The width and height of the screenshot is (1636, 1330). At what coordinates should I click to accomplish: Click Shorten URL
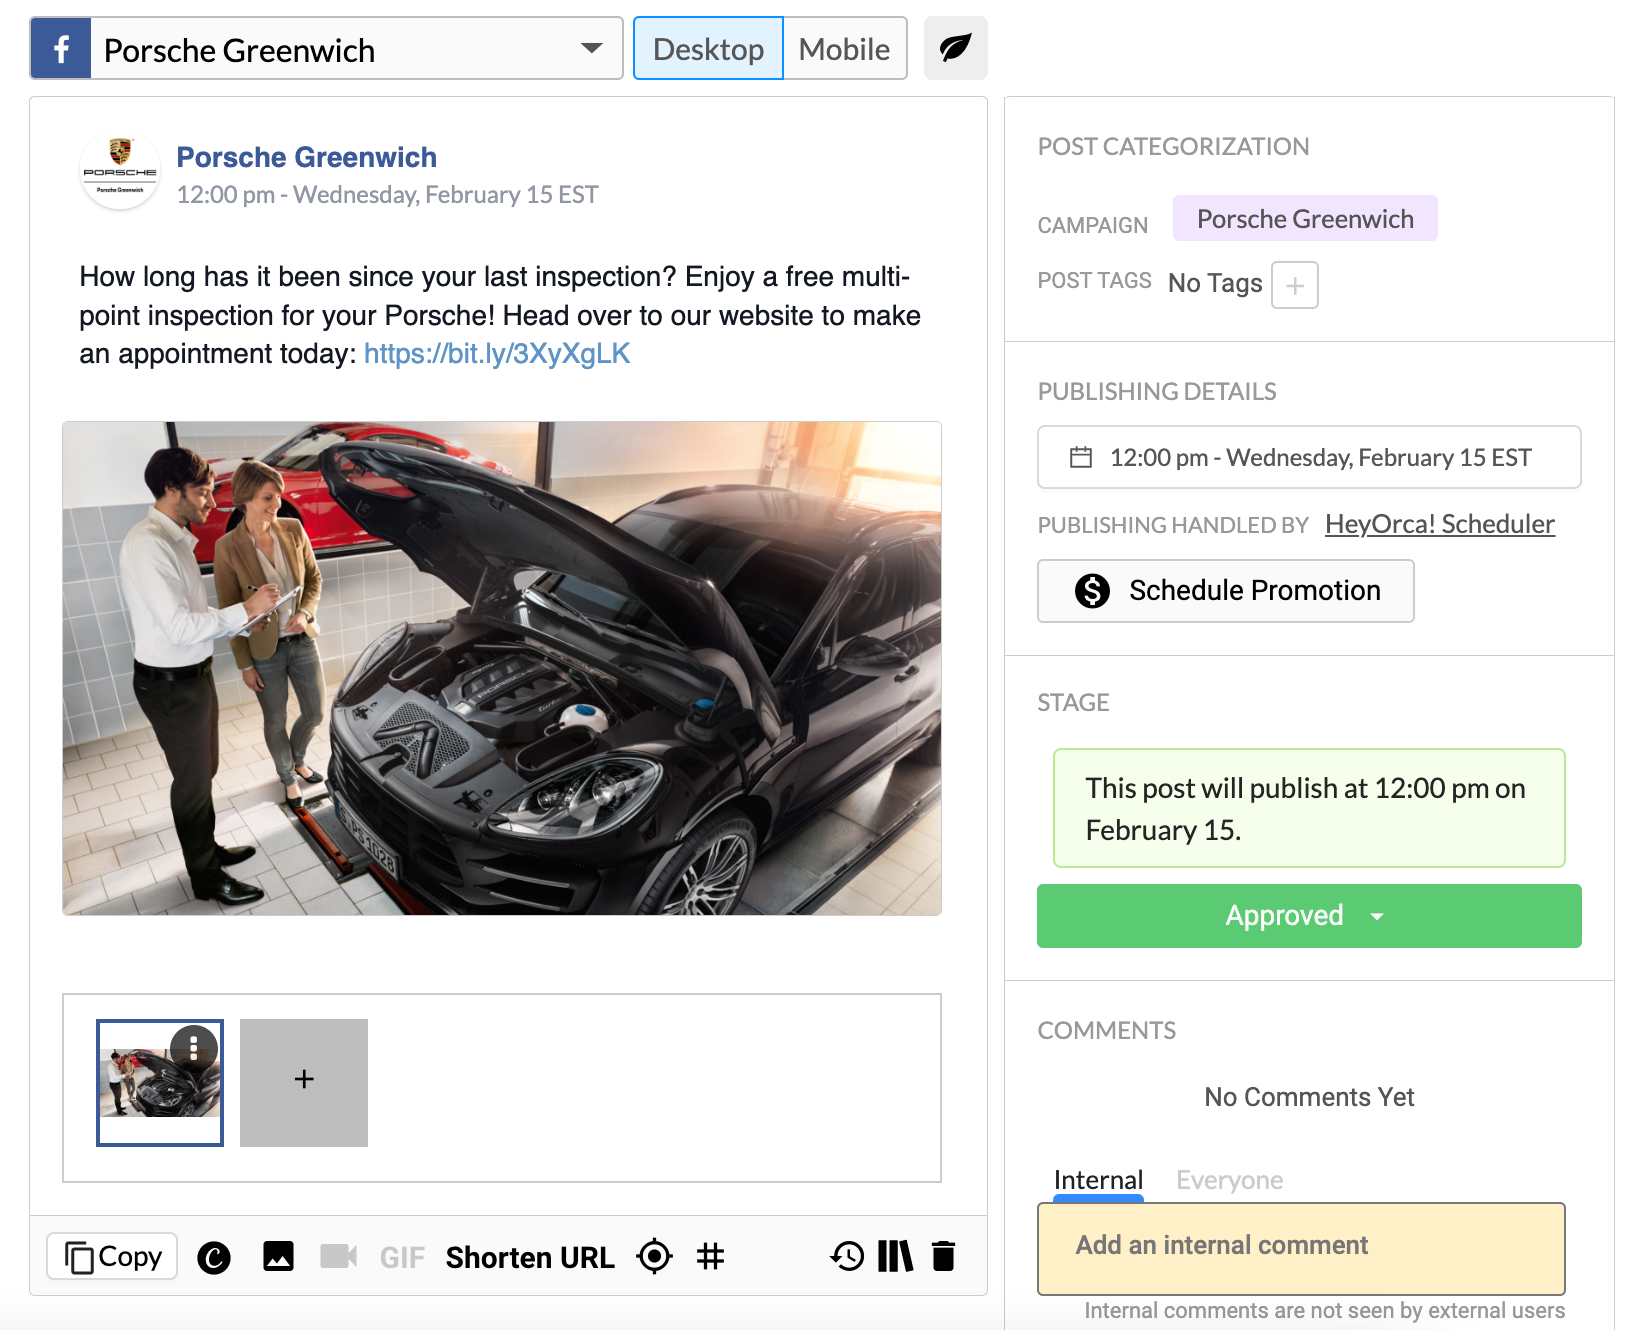coord(530,1257)
